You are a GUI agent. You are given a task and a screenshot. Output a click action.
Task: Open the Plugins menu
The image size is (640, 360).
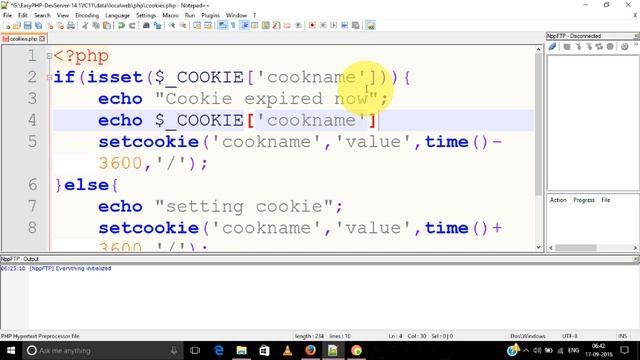click(x=211, y=15)
